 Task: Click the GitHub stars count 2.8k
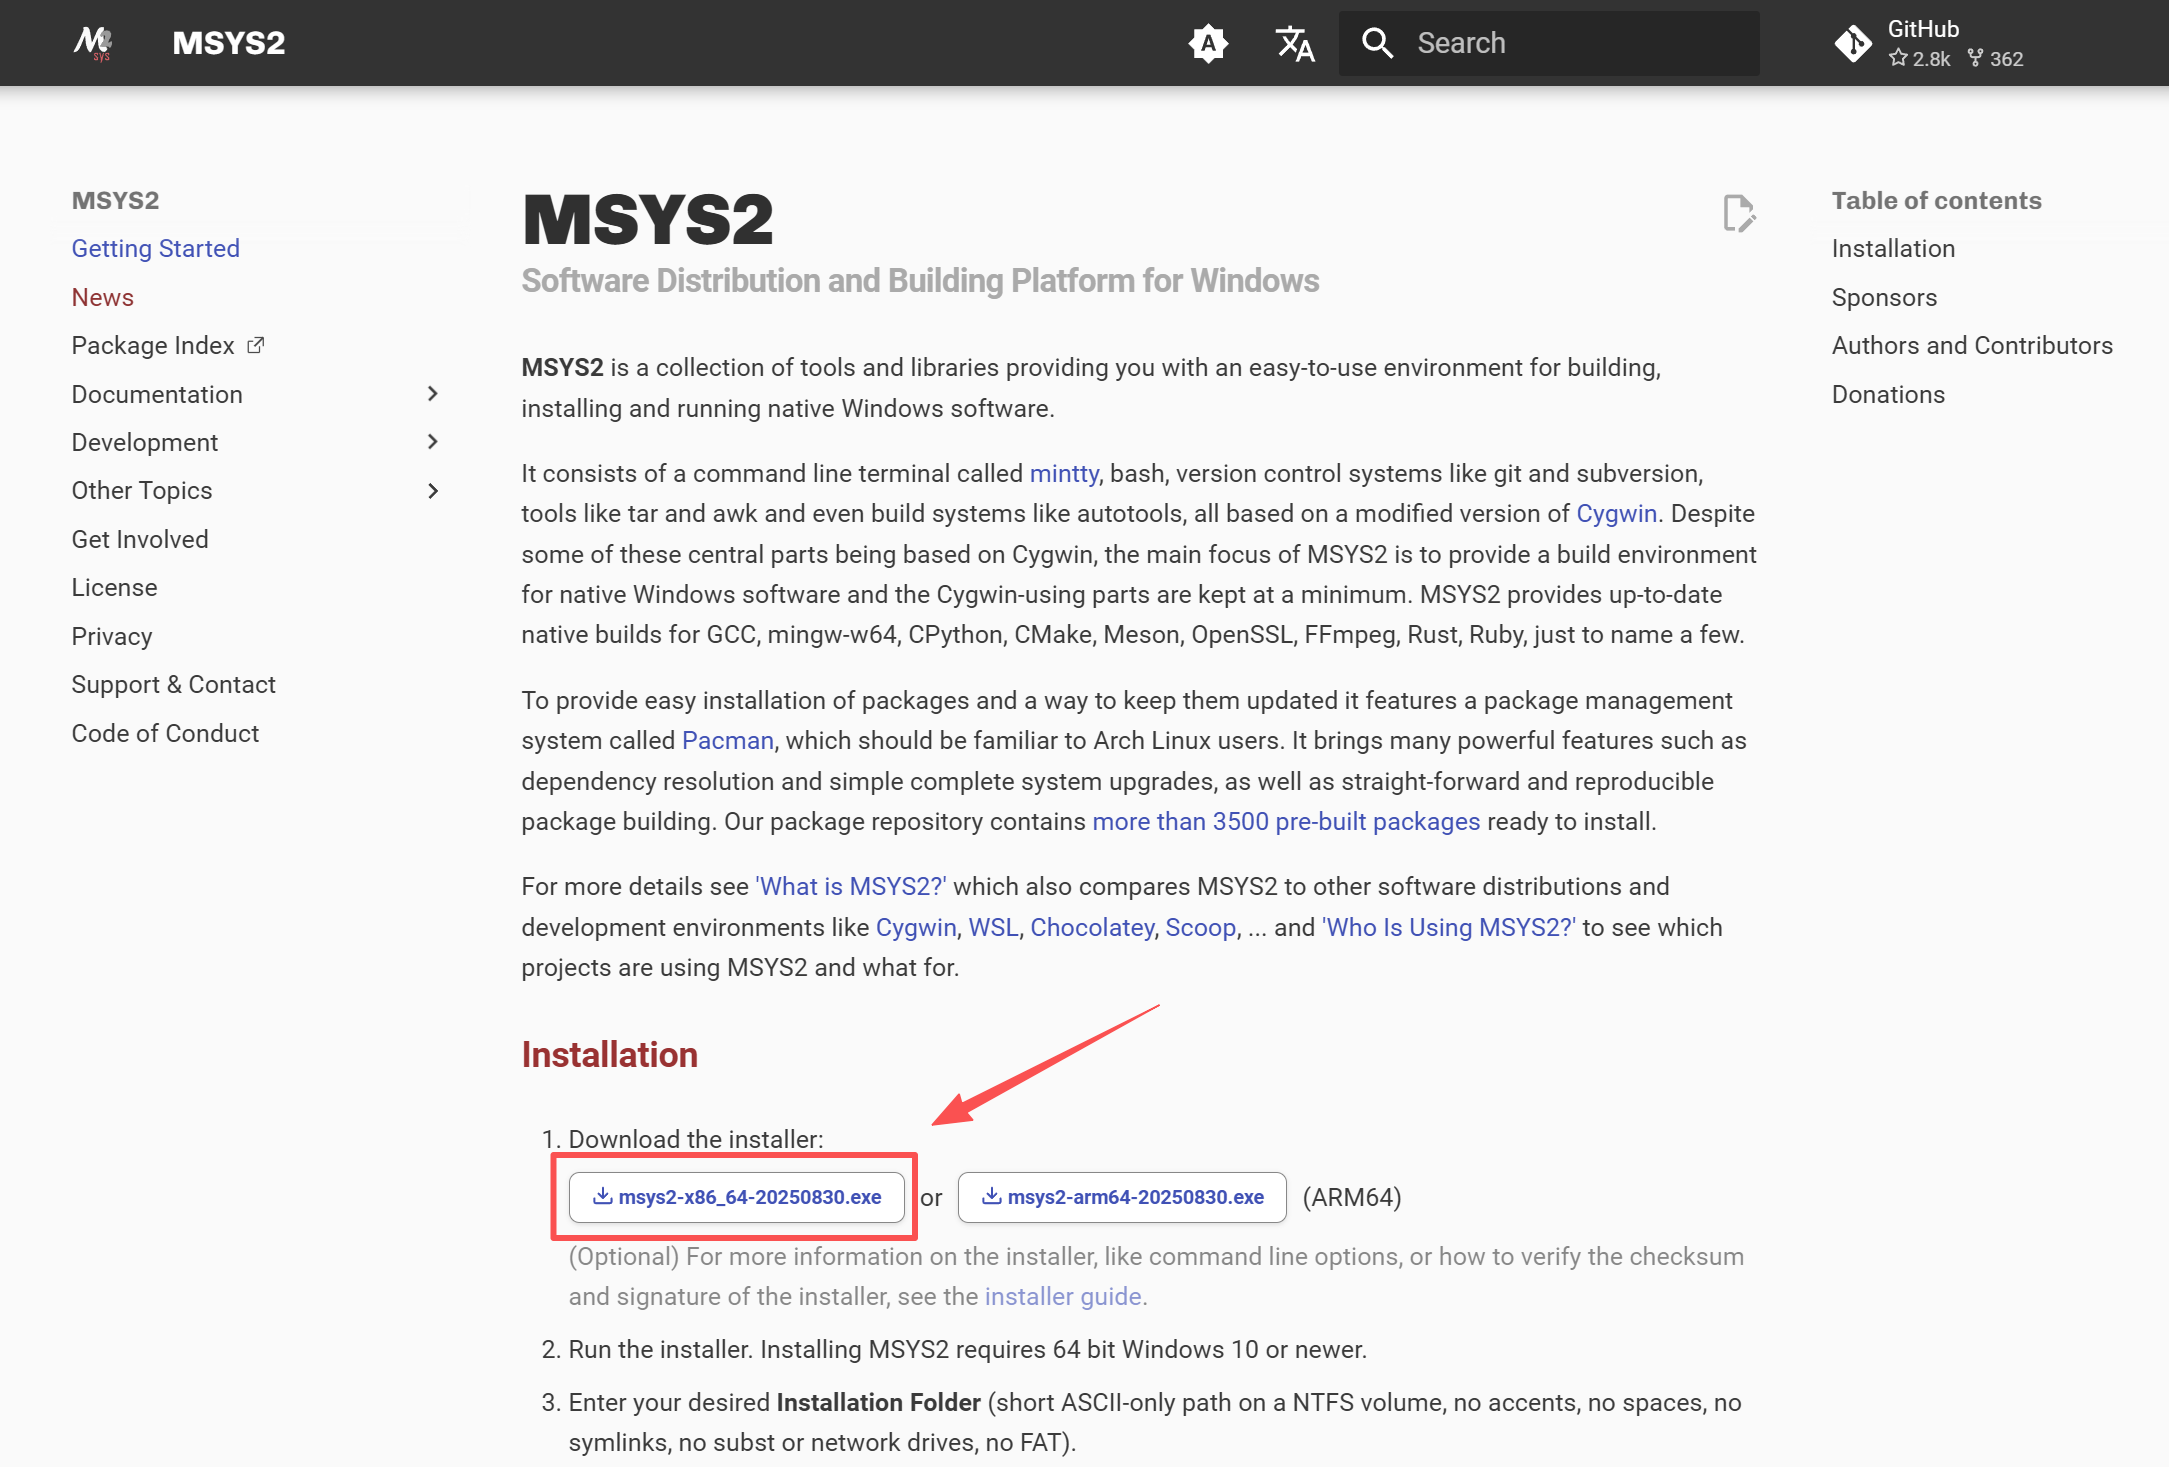pyautogui.click(x=1920, y=59)
